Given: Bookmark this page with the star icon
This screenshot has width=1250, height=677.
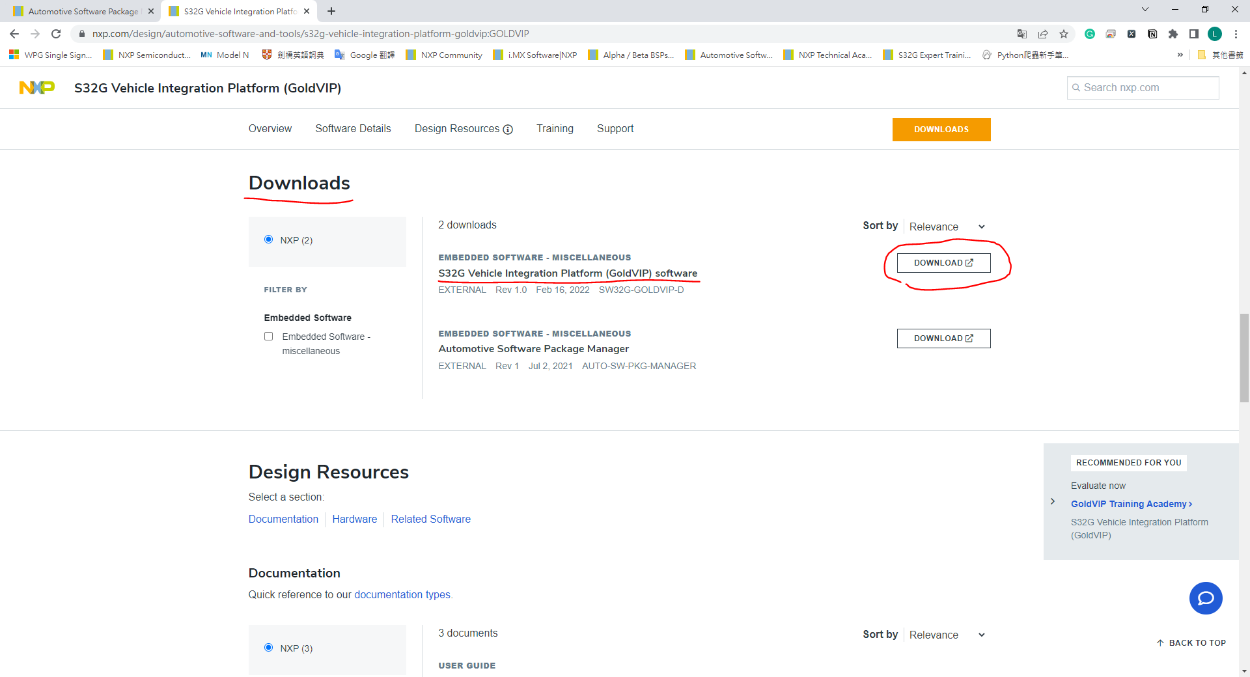Looking at the screenshot, I should [1063, 33].
